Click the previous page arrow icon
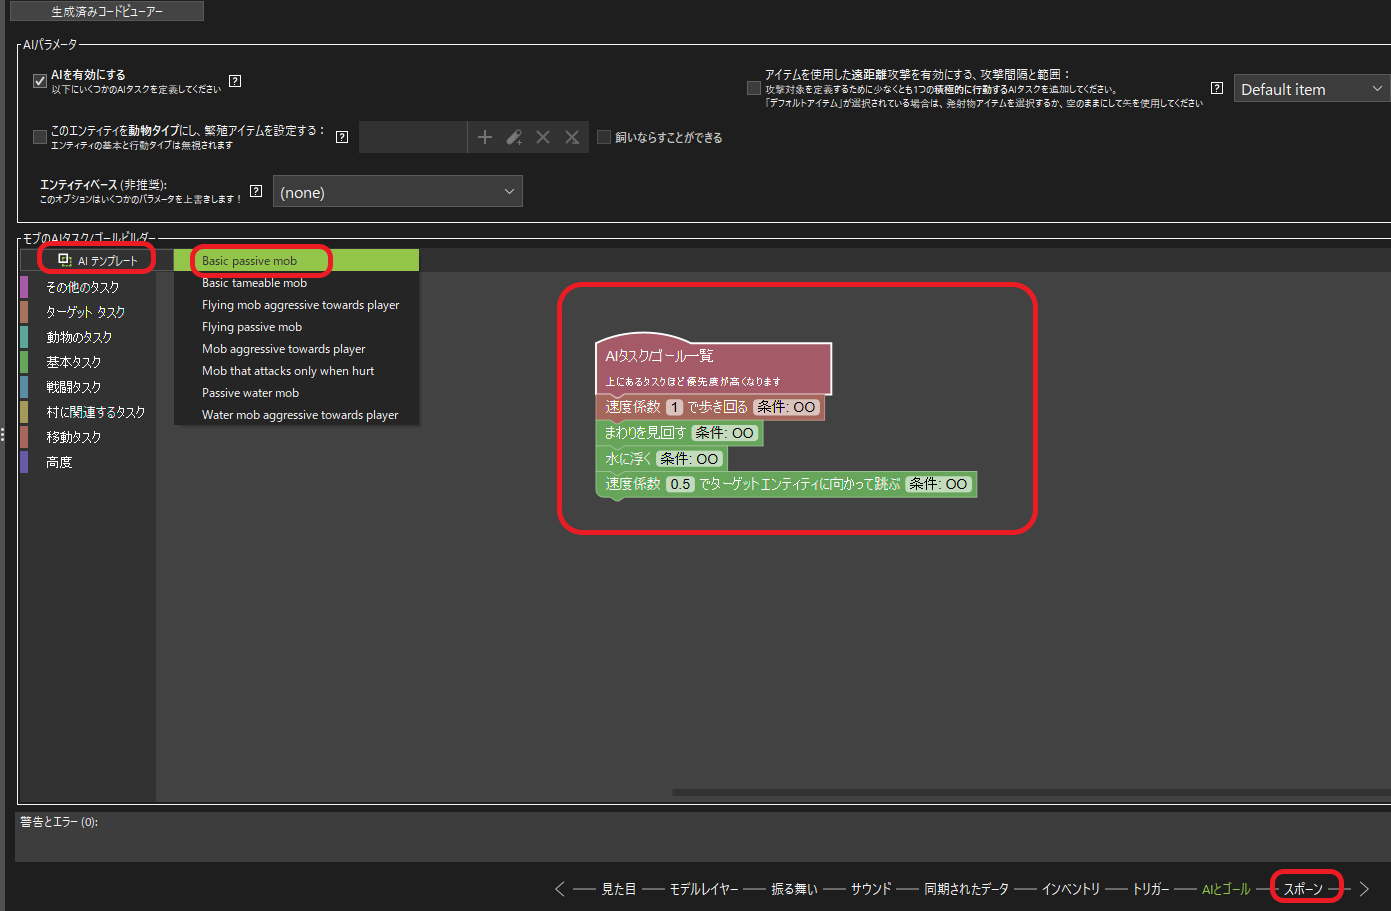The width and height of the screenshot is (1391, 911). (560, 889)
